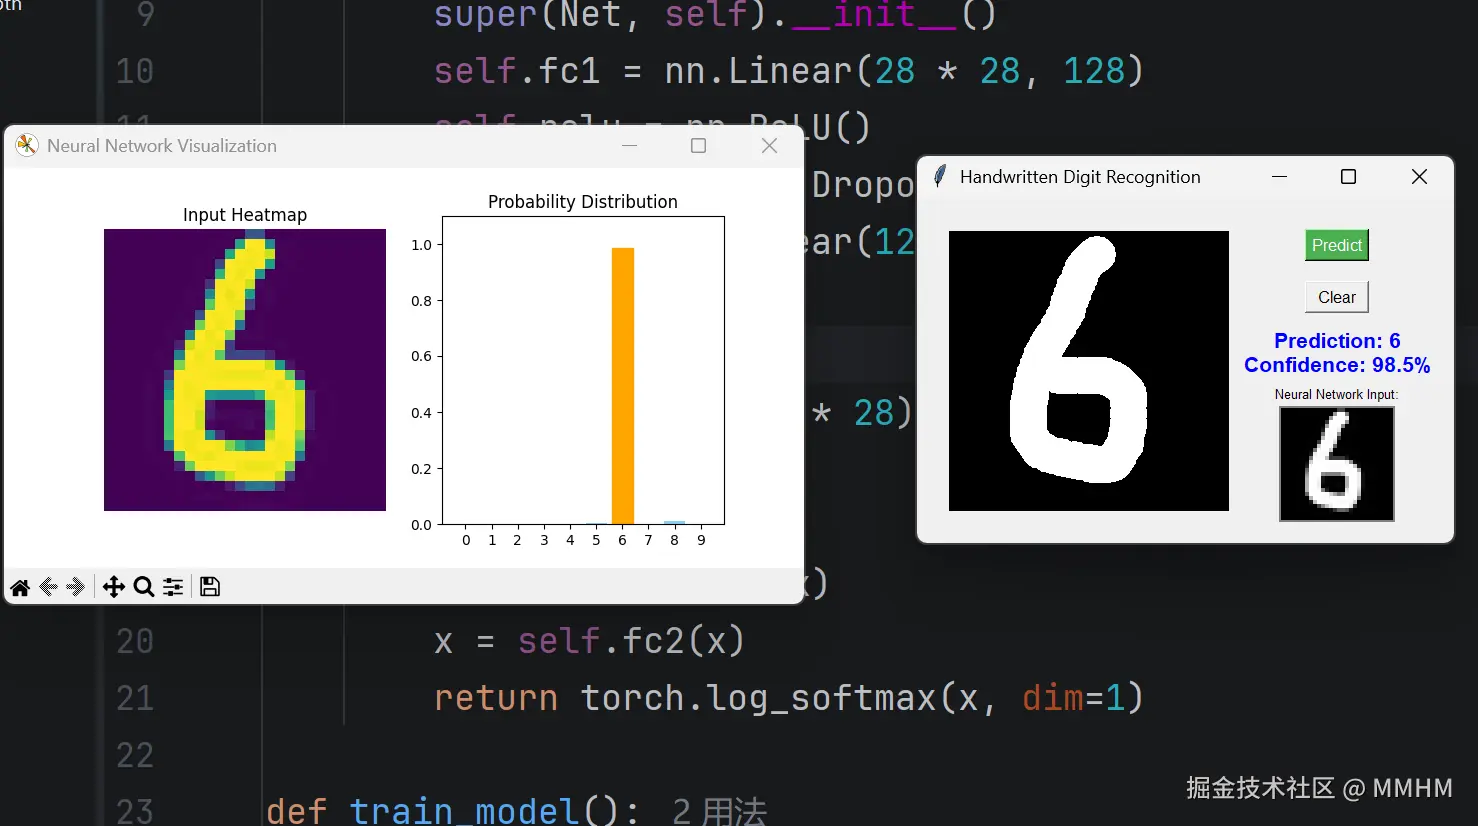This screenshot has height=826, width=1478.
Task: Click the orange bar for digit 6
Action: (x=622, y=386)
